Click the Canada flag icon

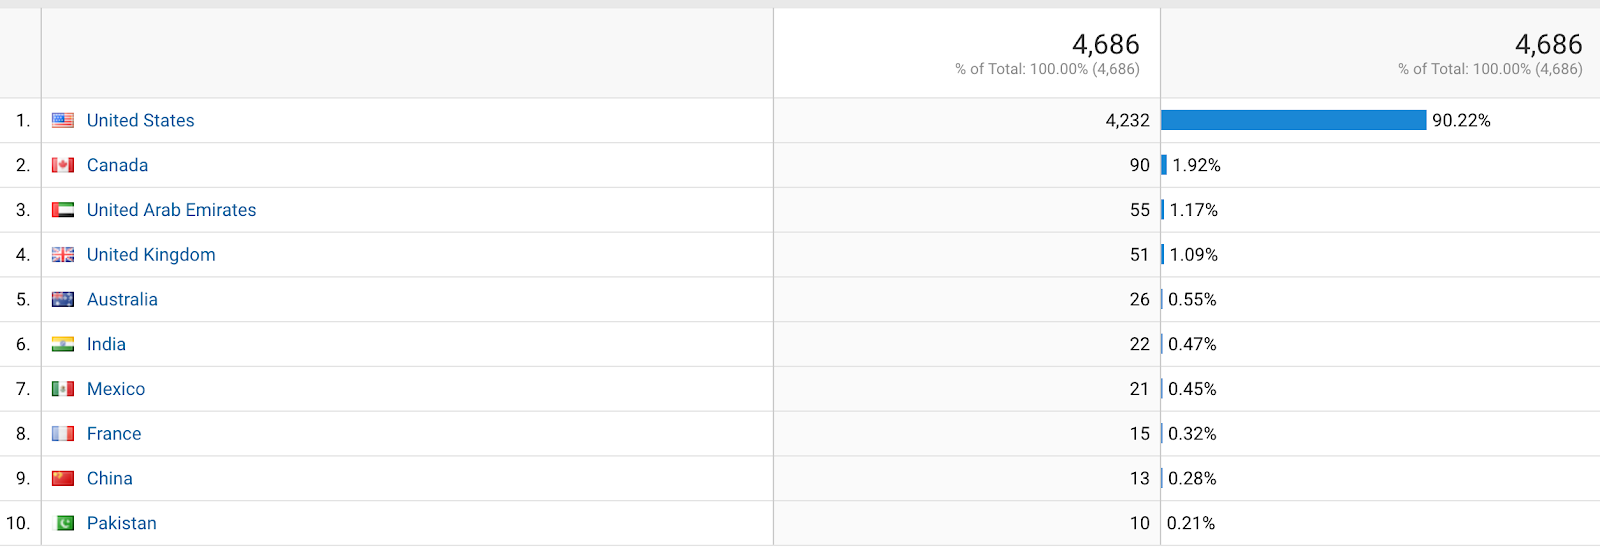63,165
